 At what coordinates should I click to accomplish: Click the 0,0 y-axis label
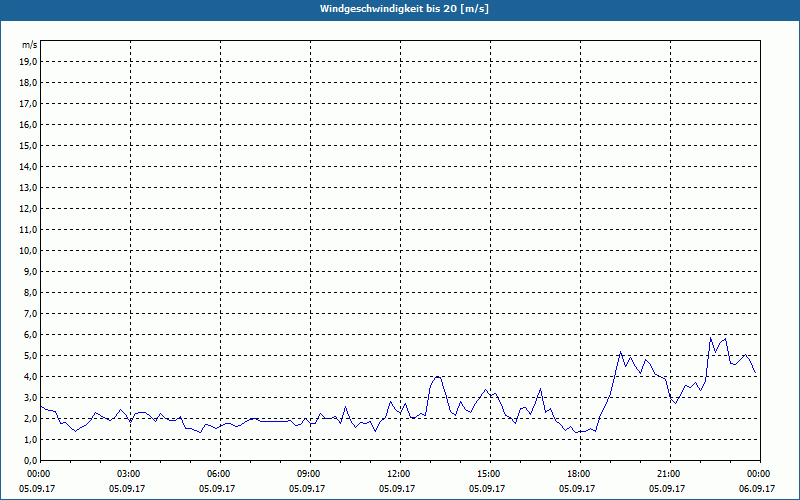point(30,460)
